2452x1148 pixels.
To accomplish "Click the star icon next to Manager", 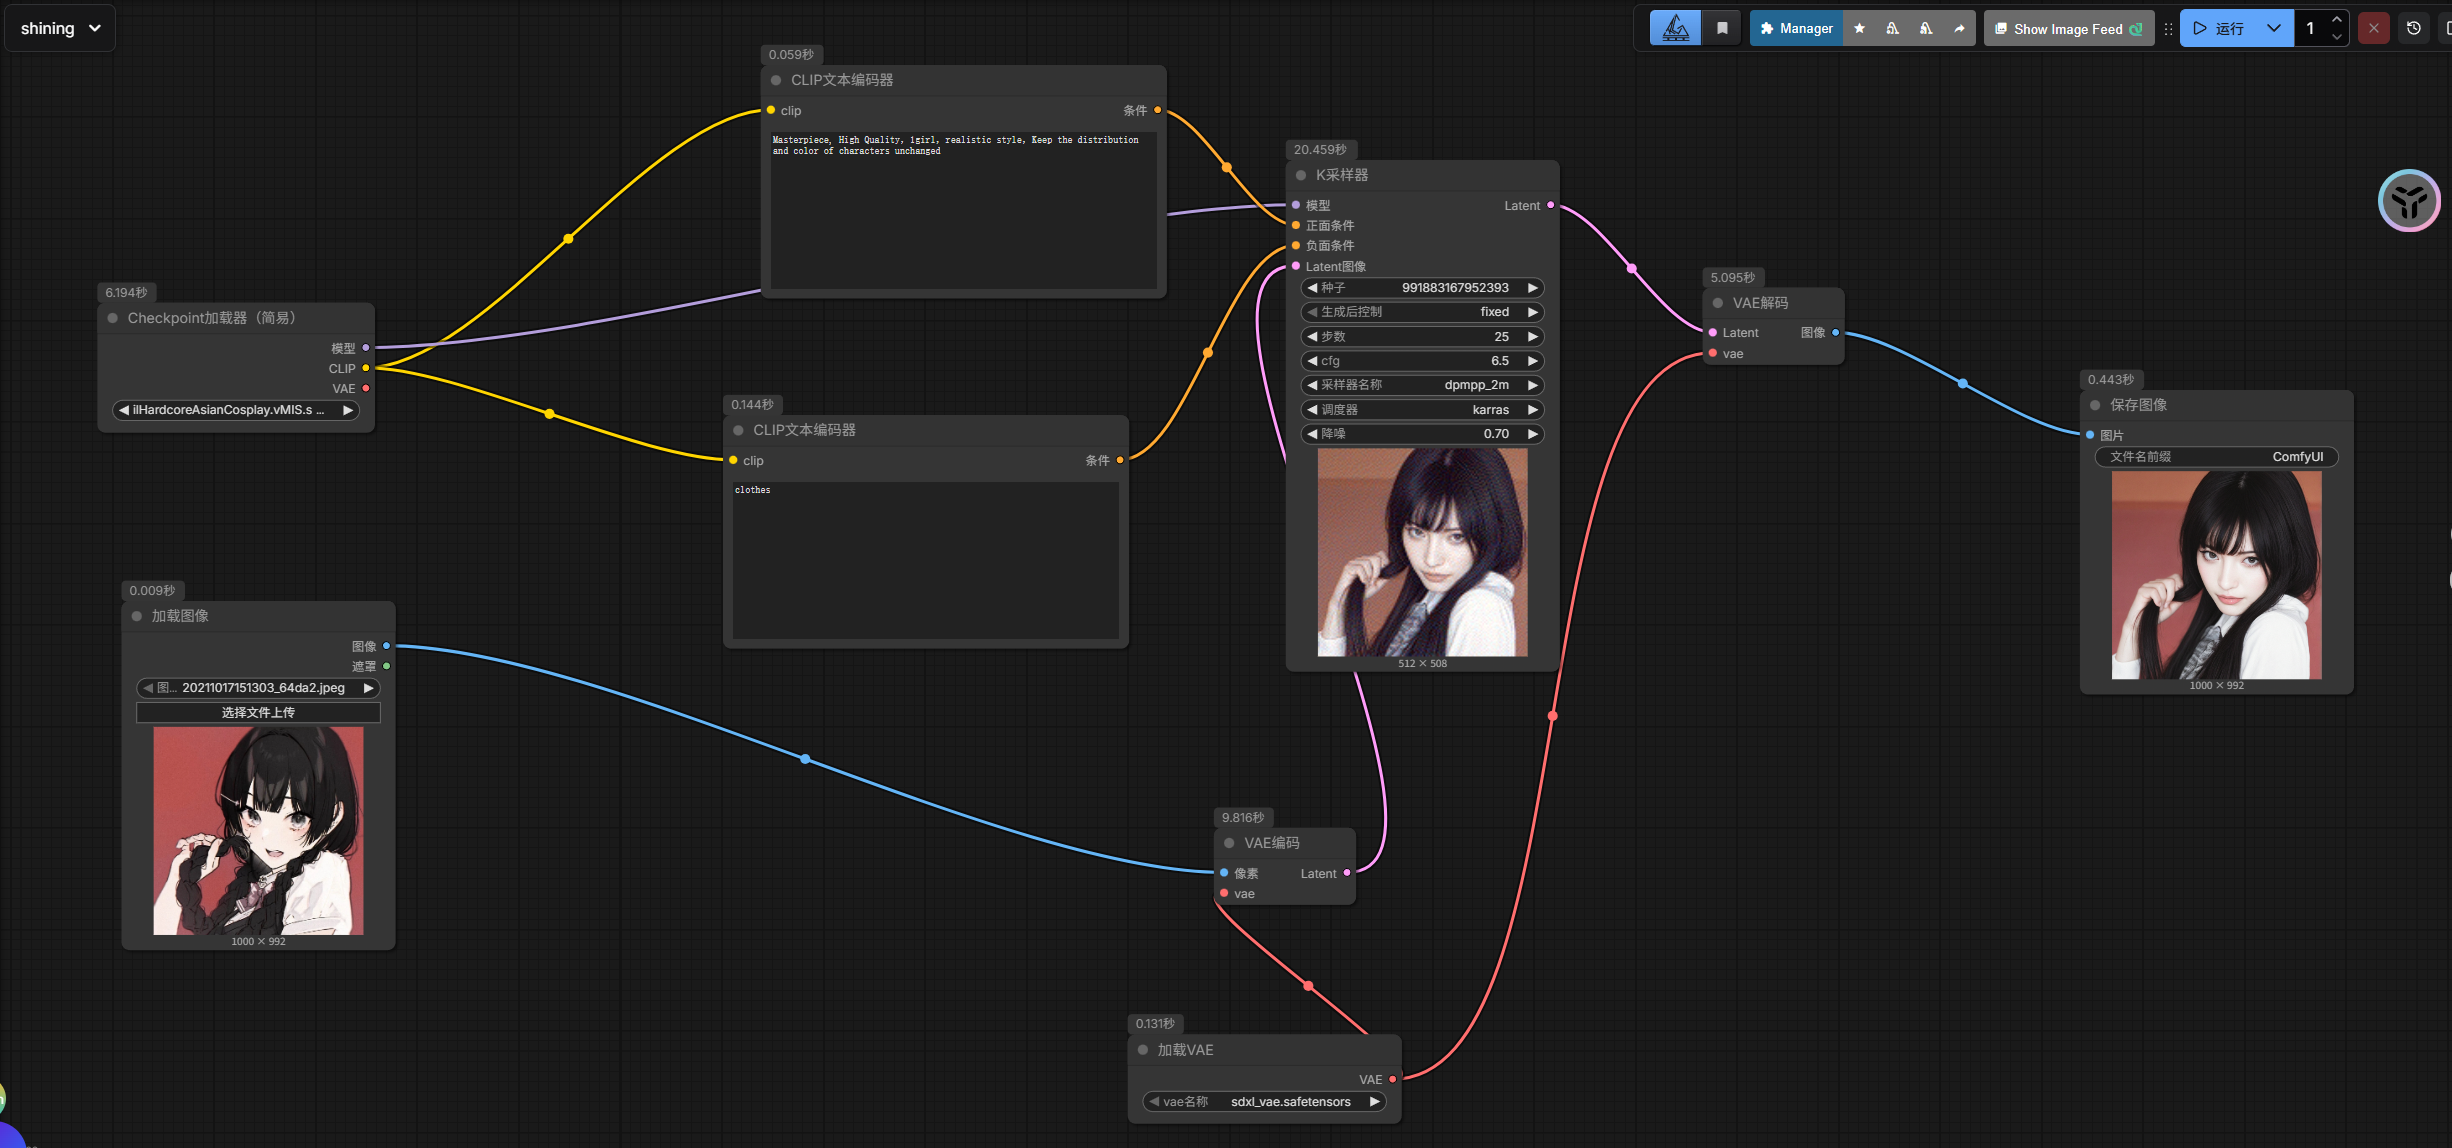I will point(1859,28).
